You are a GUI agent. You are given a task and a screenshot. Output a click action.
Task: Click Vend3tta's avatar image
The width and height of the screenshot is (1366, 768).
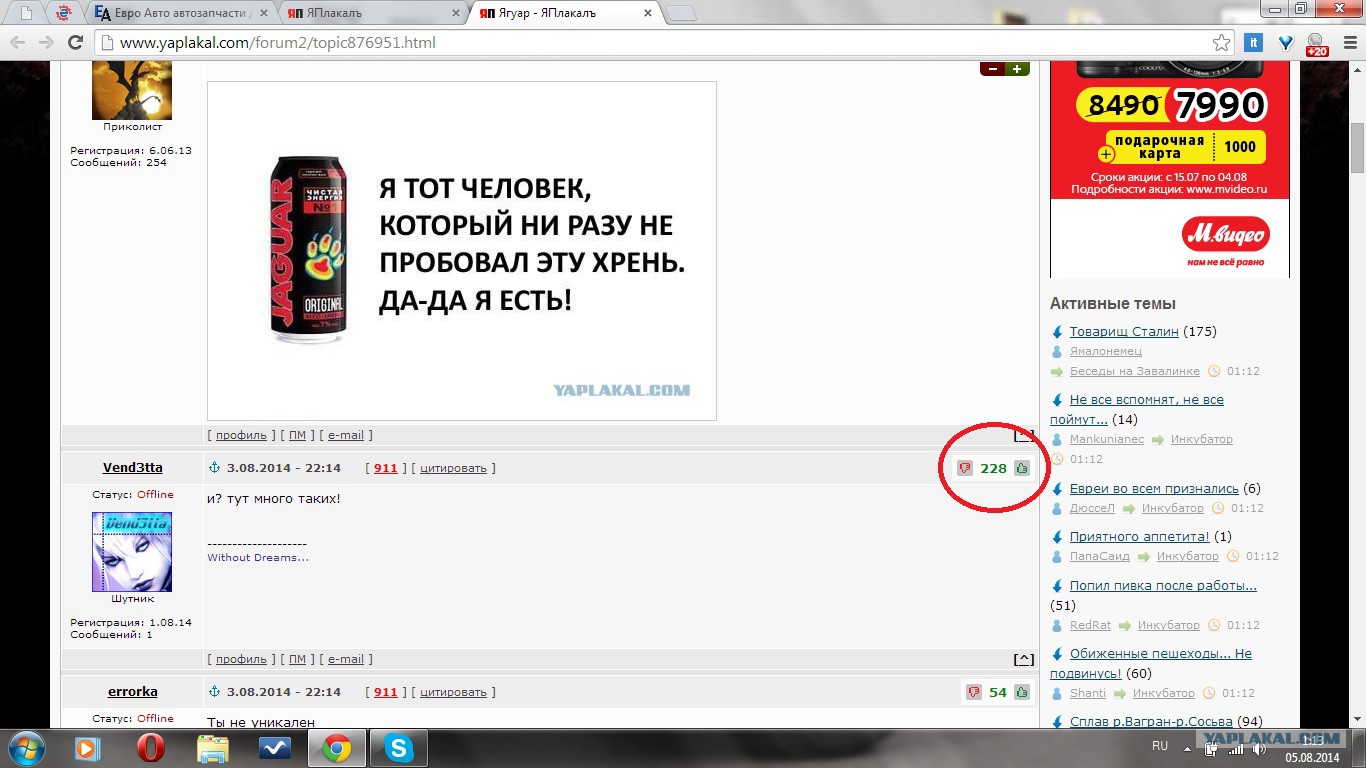tap(132, 551)
